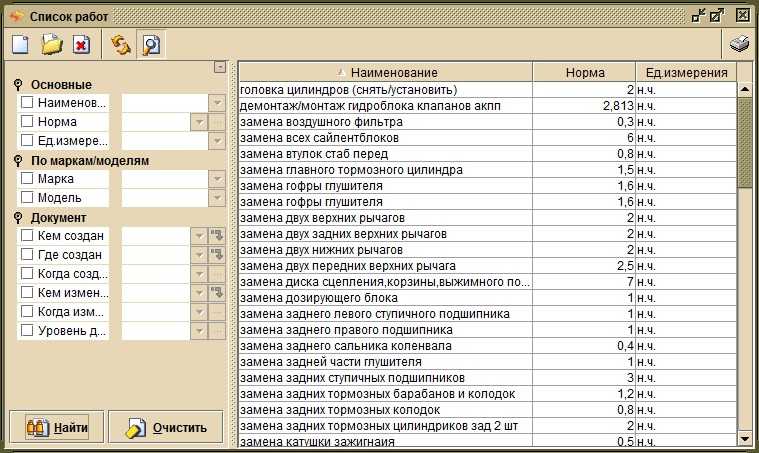Click the open folder toolbar icon
Image resolution: width=759 pixels, height=453 pixels.
tap(51, 44)
